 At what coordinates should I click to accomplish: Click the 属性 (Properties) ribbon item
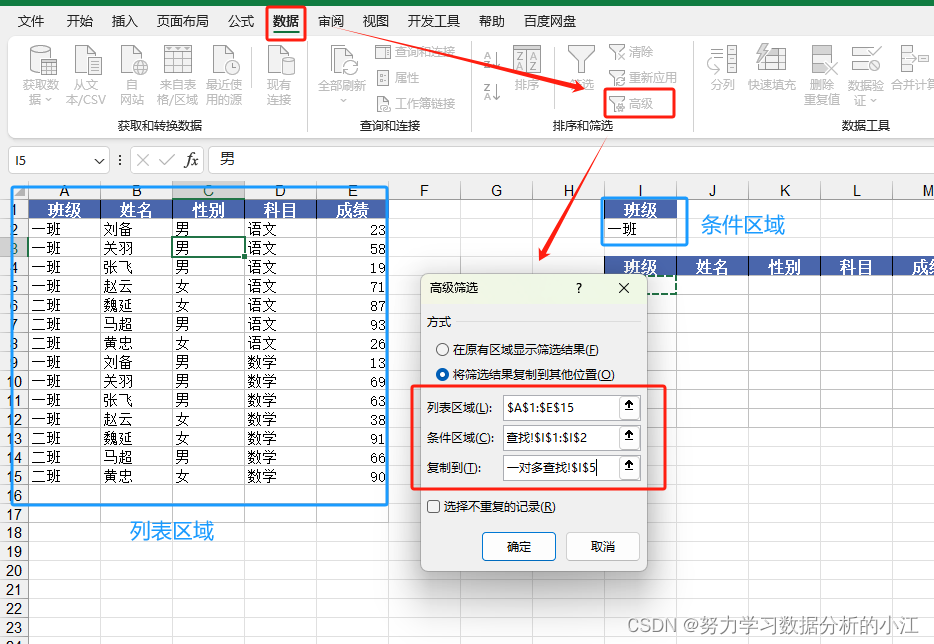coord(398,77)
